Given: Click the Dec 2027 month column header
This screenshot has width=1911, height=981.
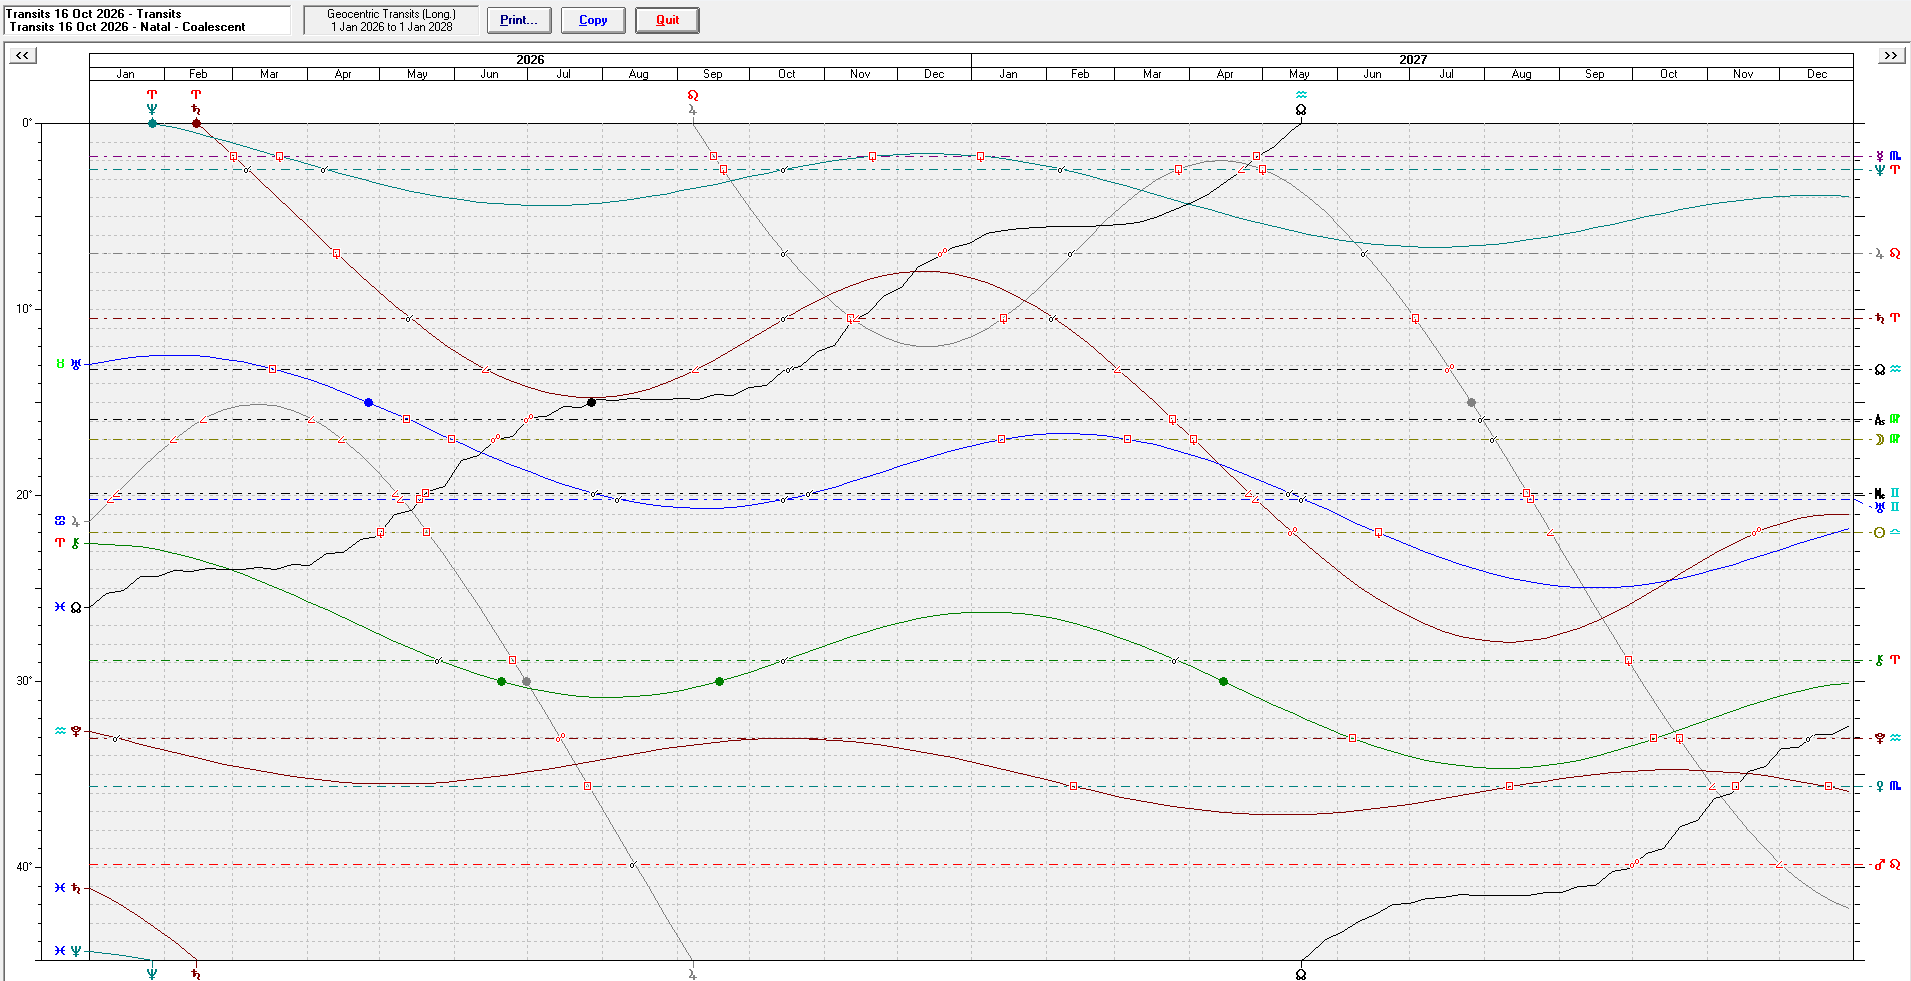Looking at the screenshot, I should (1817, 74).
